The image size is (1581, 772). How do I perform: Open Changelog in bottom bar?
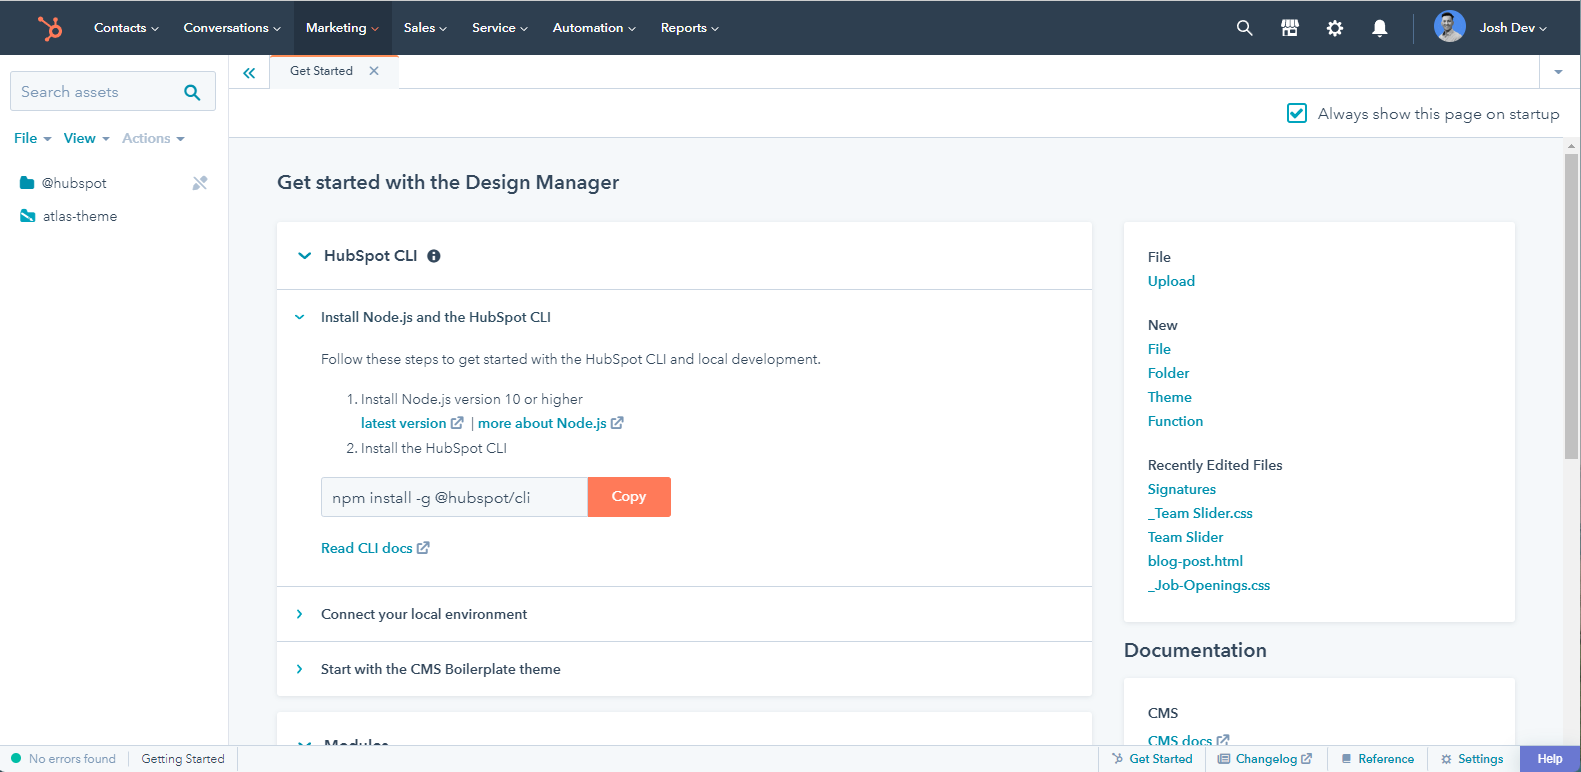1265,759
